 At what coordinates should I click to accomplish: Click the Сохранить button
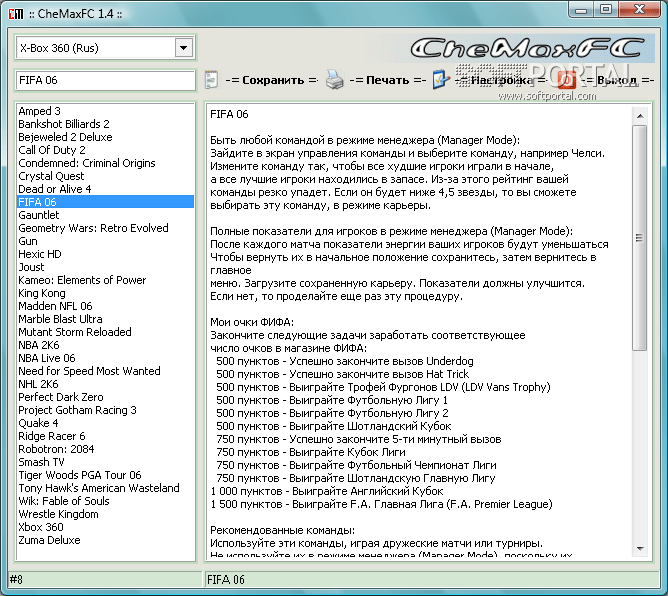[272, 80]
